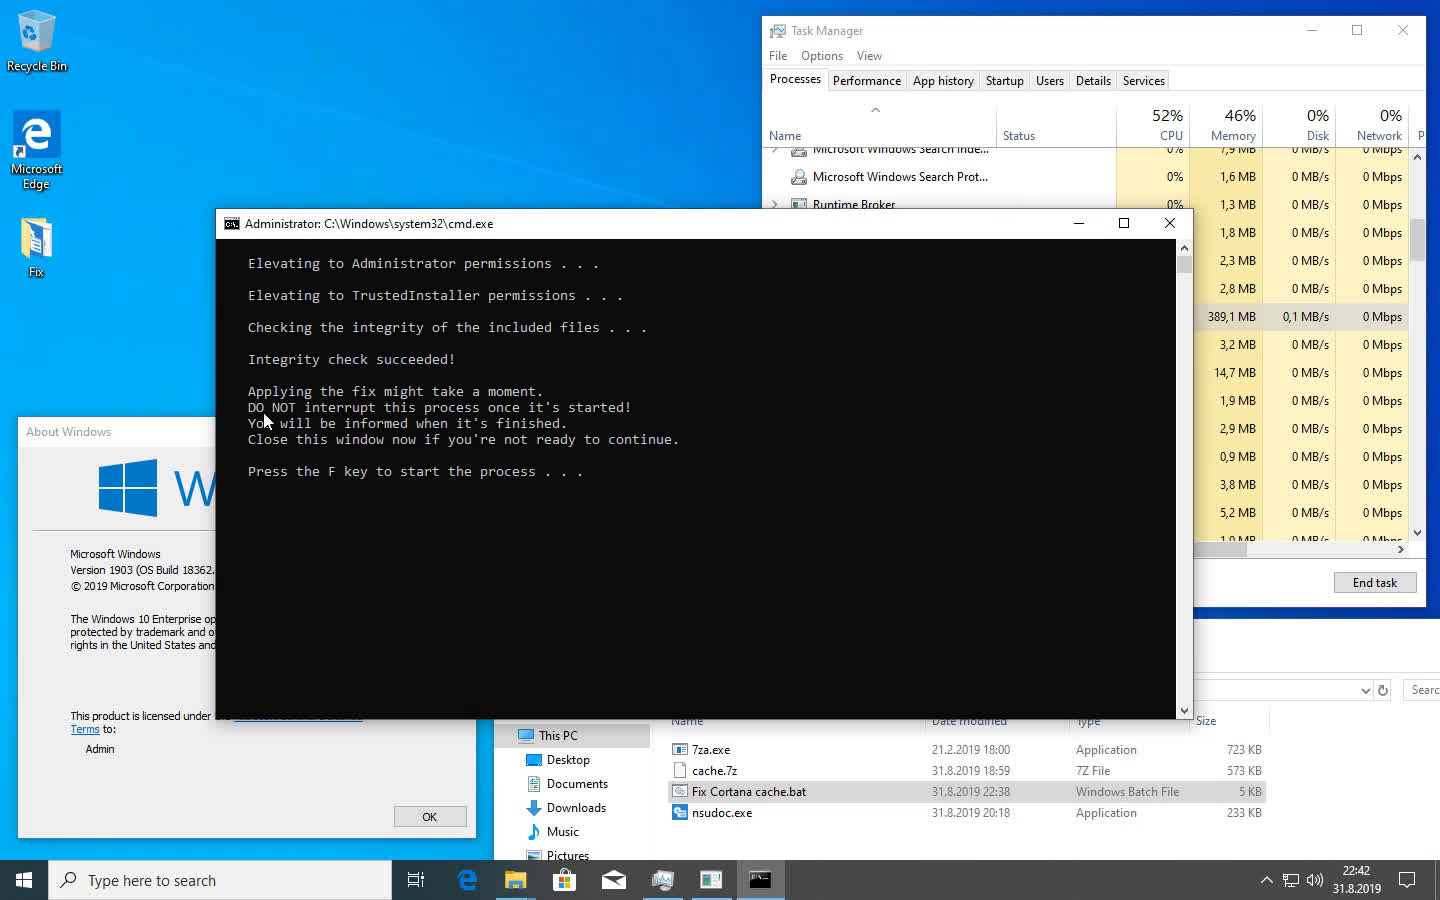
Task: Click the Task View taskbar button
Action: [x=416, y=880]
